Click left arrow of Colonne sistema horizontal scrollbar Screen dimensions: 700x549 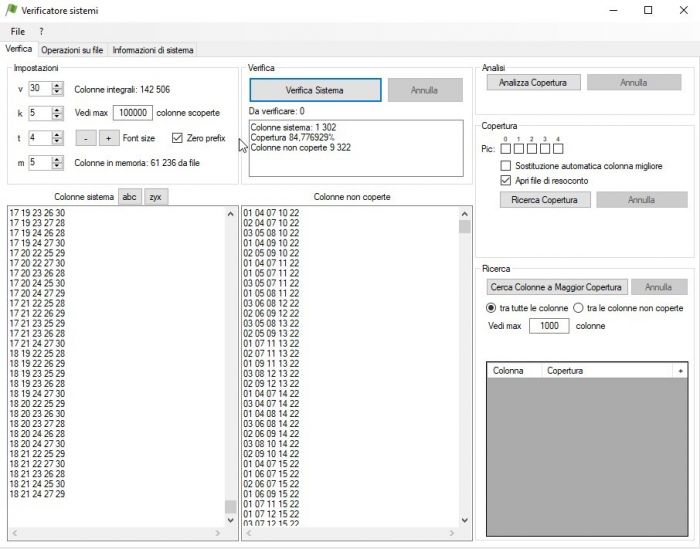15,533
